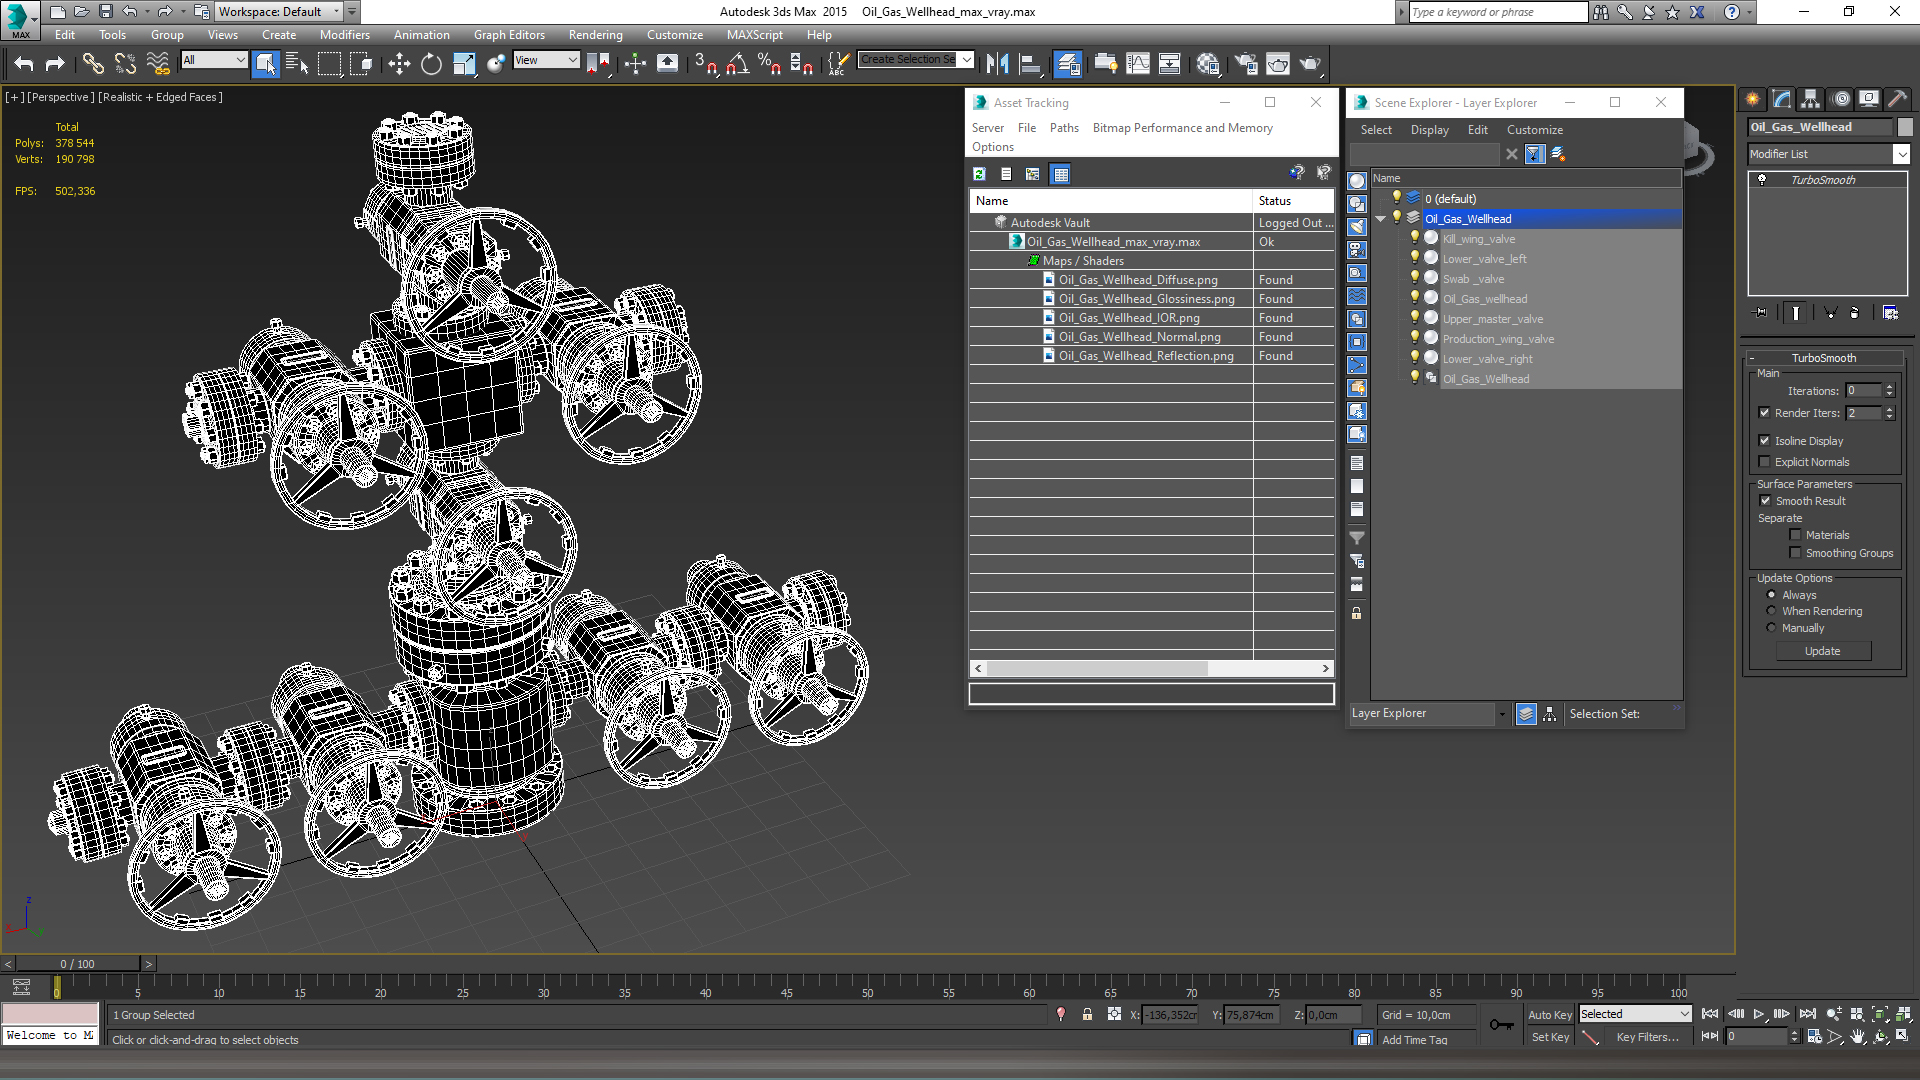Click the Align tool icon
1920x1080 pixels.
coord(1030,64)
